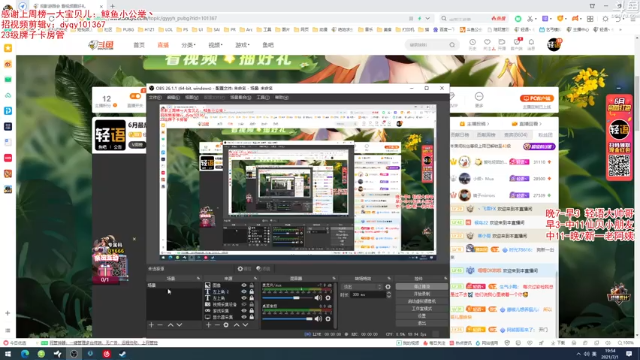Open the Steam icon in the taskbar

point(122,354)
